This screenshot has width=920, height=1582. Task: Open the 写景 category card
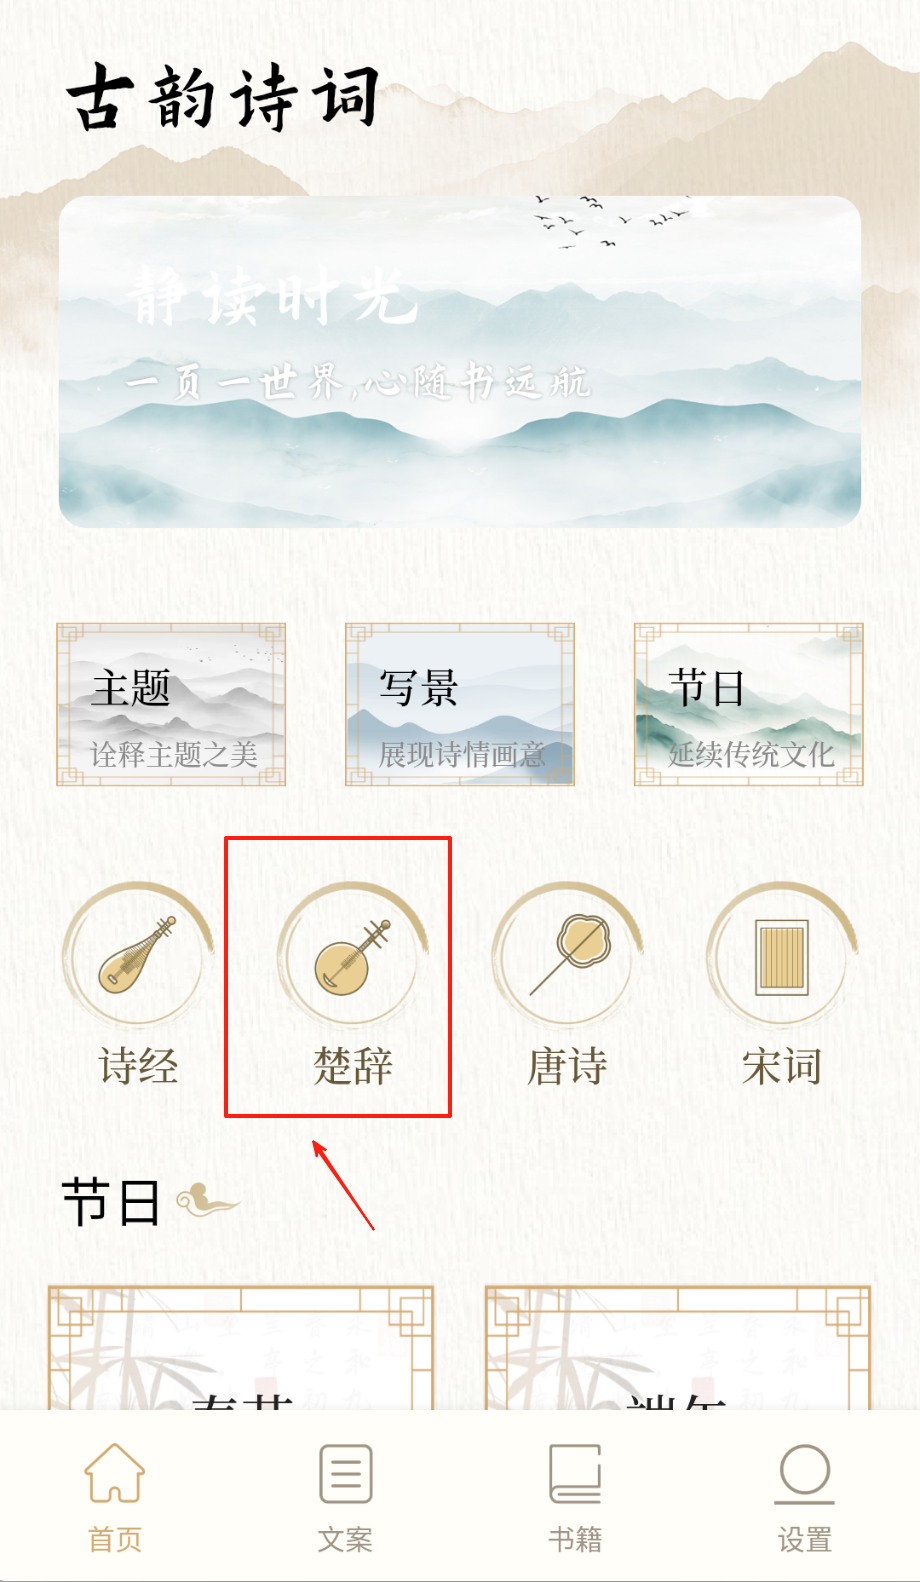(x=460, y=704)
